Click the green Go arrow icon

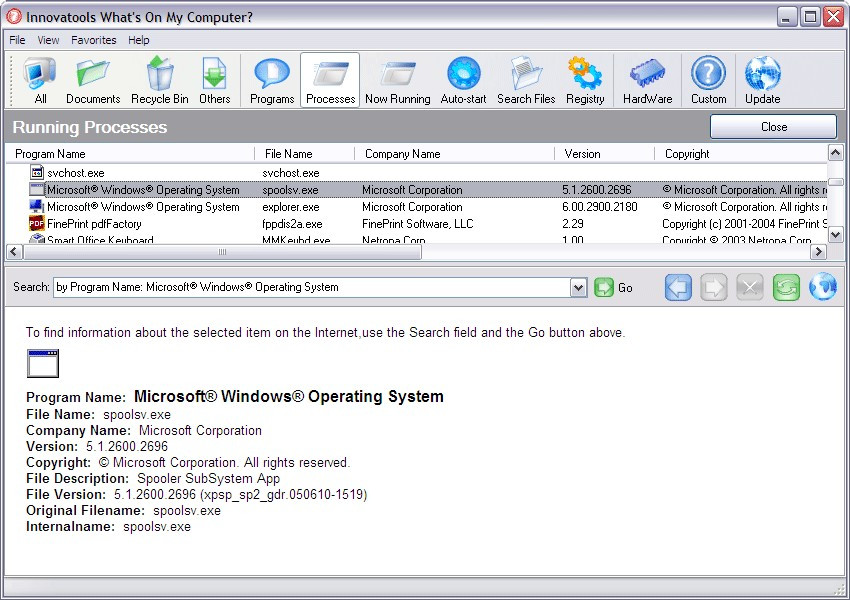[603, 287]
